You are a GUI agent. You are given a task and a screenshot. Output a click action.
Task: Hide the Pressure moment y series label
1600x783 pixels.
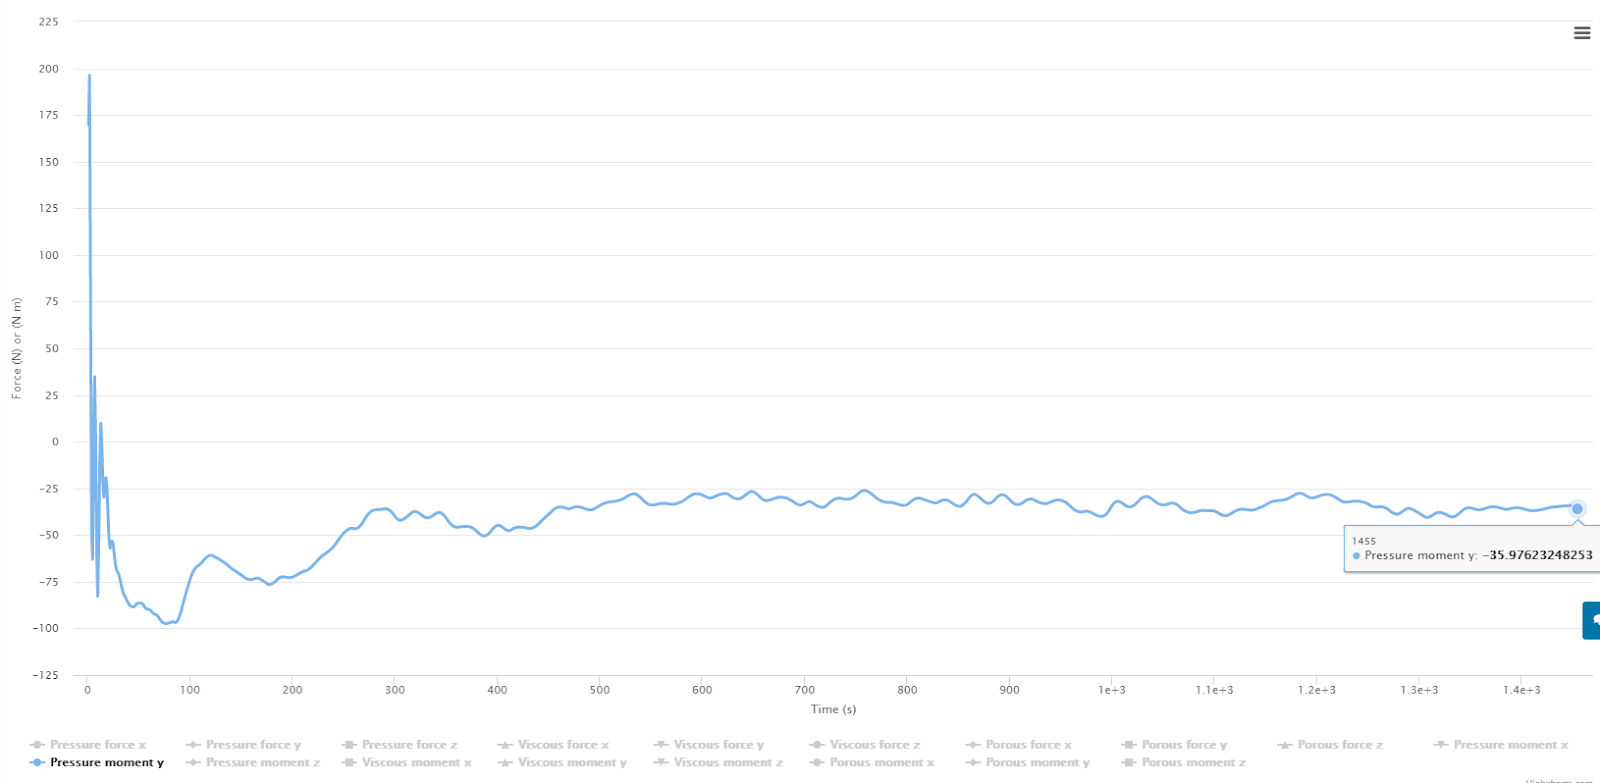pos(107,762)
